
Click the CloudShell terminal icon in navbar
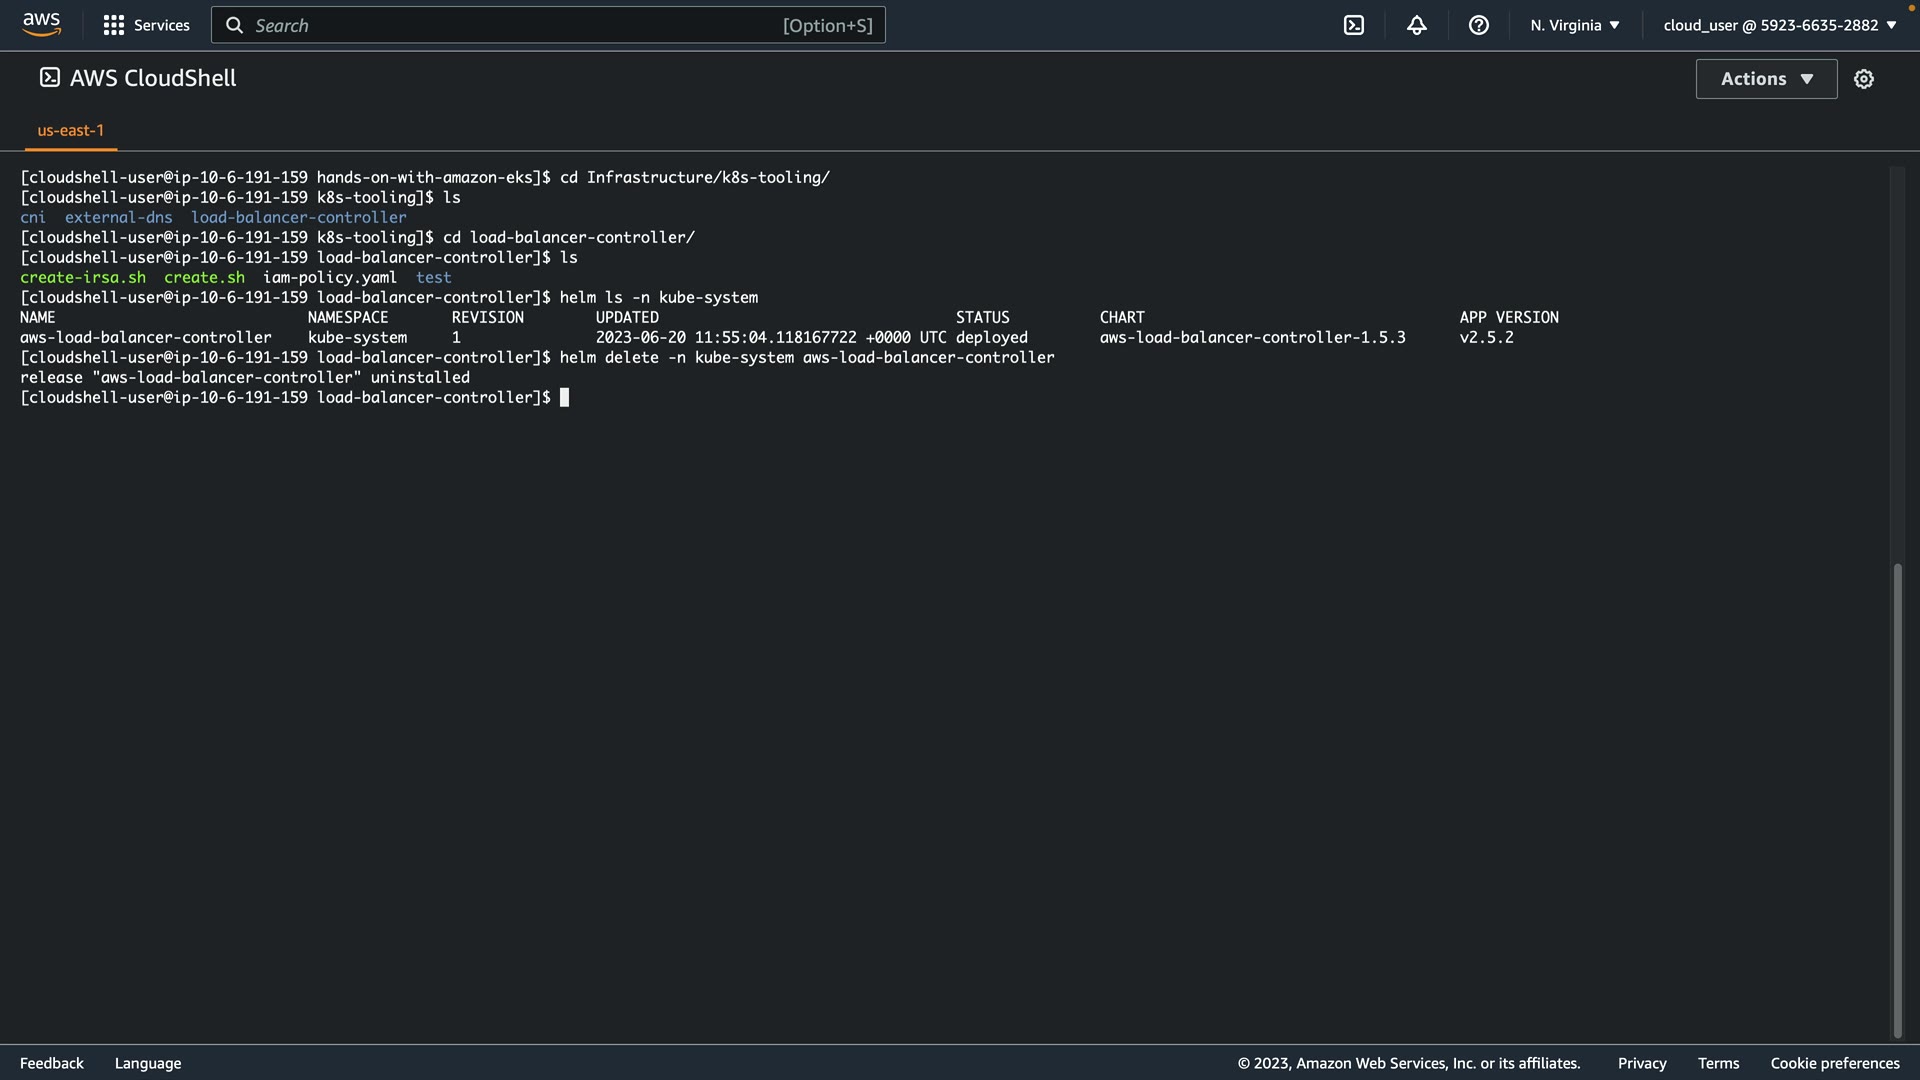tap(1353, 25)
